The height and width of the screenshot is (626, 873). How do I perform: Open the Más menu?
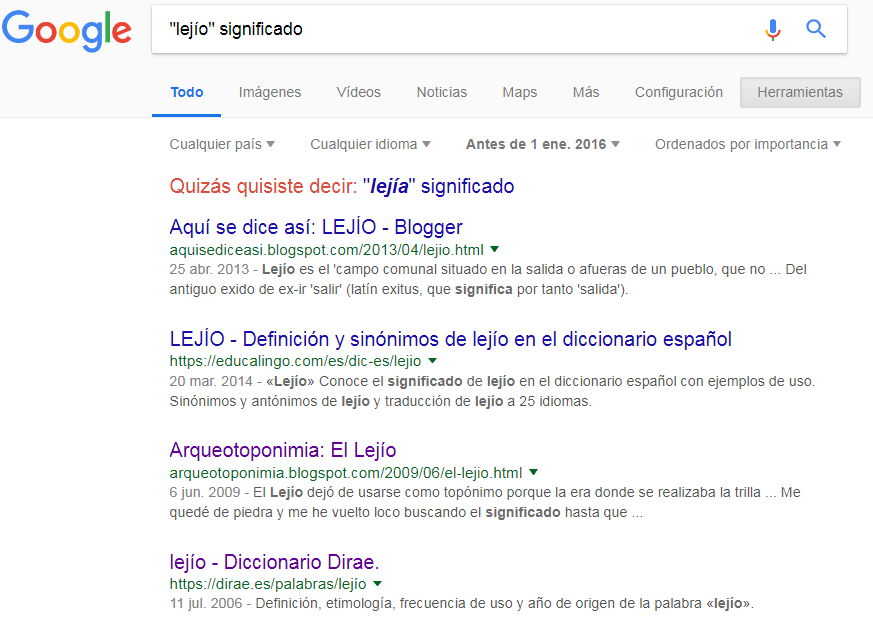[586, 92]
